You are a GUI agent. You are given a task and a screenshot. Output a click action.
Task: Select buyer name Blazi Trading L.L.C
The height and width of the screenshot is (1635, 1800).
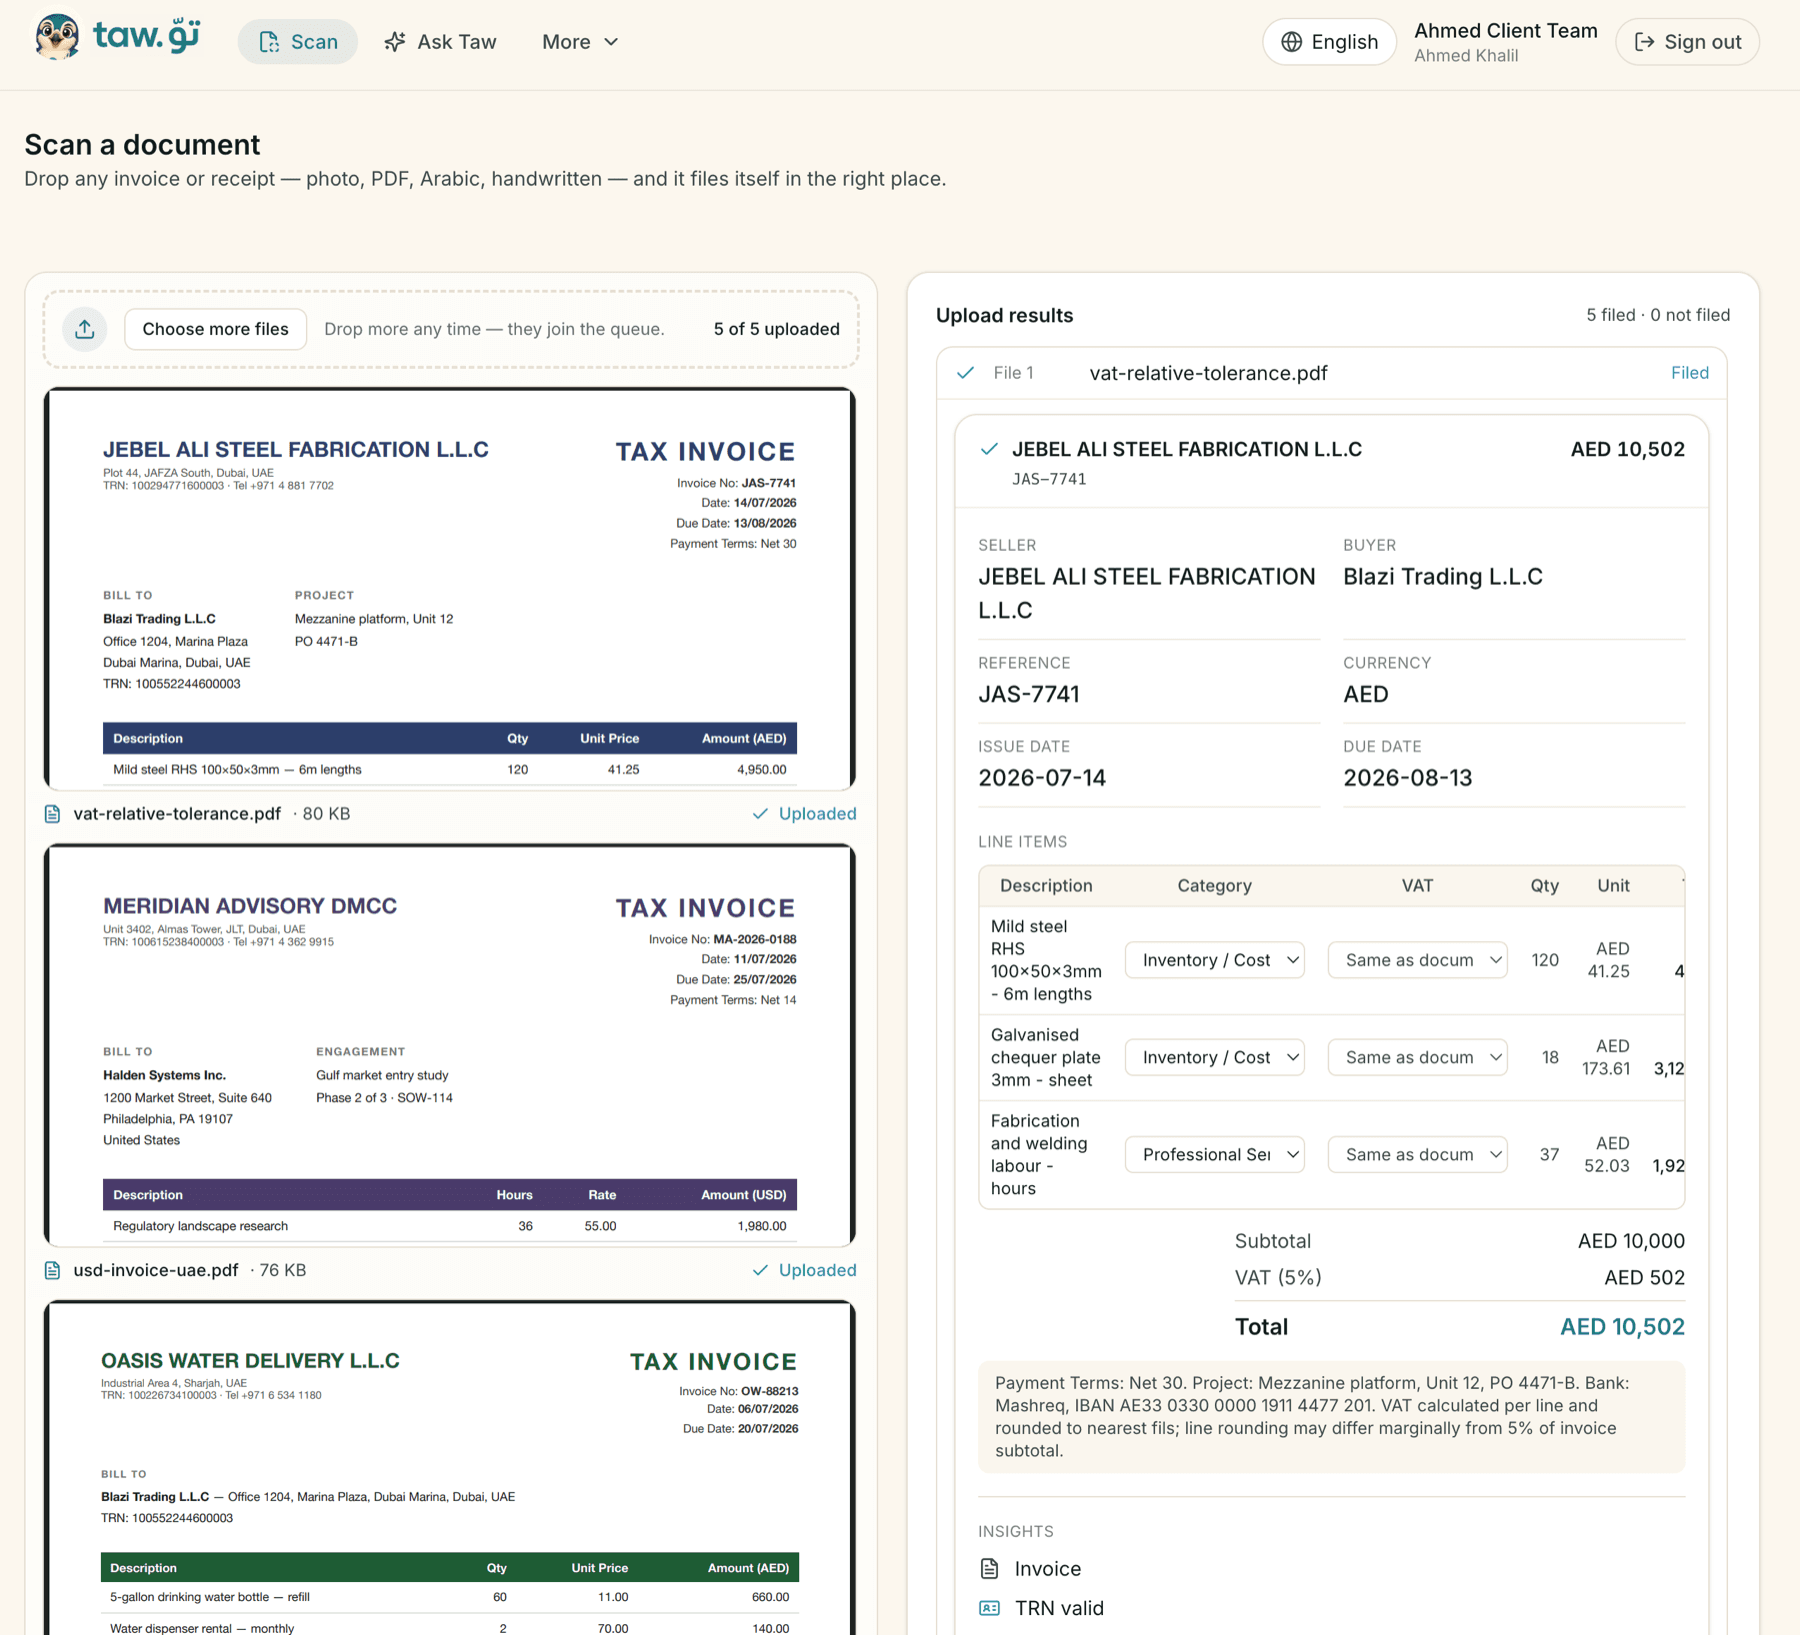pos(1442,577)
